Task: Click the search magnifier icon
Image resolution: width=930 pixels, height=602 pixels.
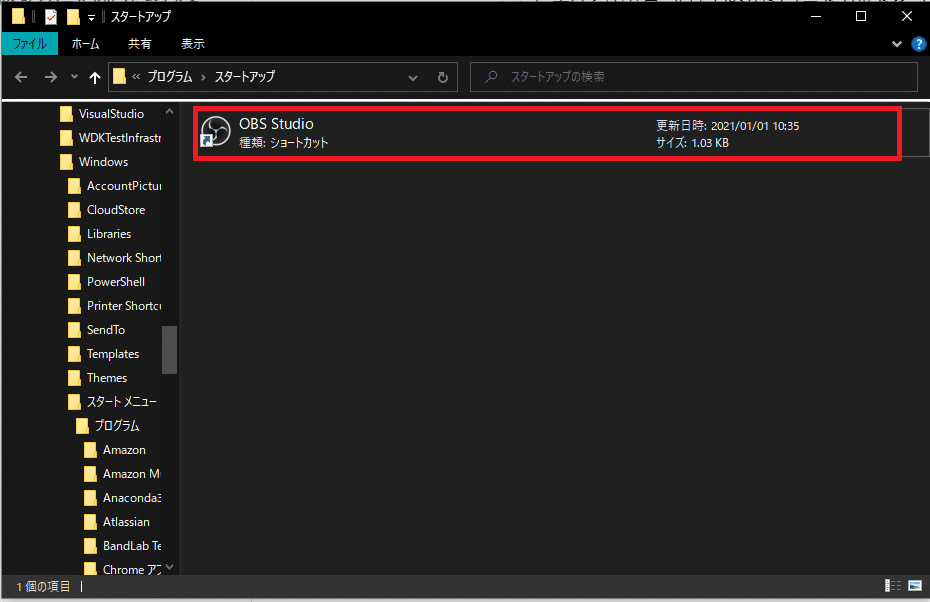Action: [491, 77]
